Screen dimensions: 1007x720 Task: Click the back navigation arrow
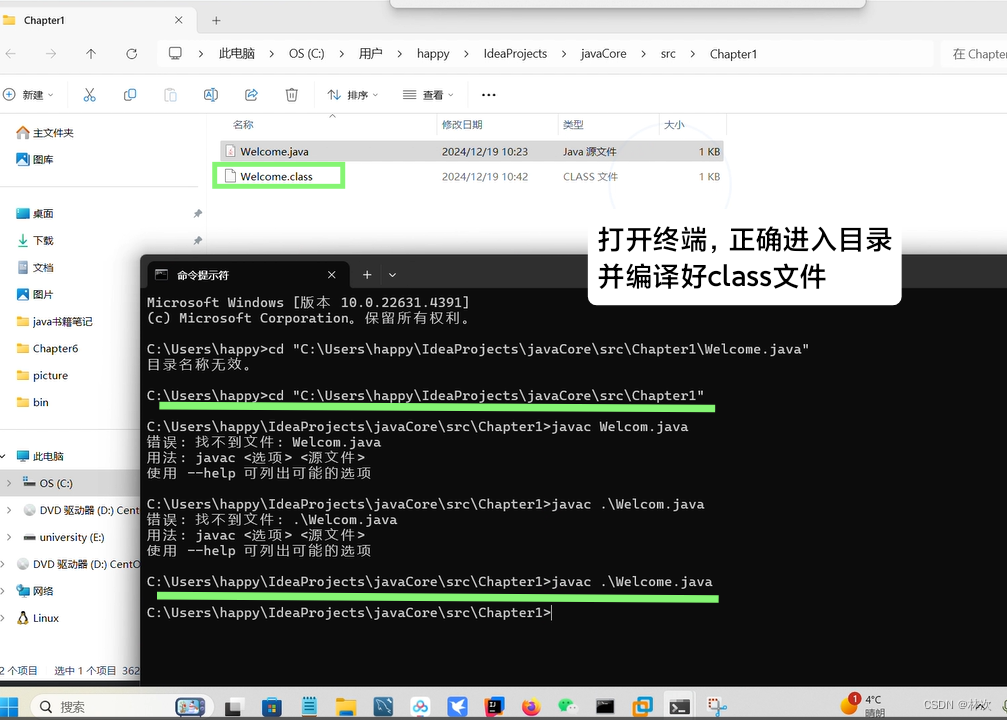coord(11,54)
